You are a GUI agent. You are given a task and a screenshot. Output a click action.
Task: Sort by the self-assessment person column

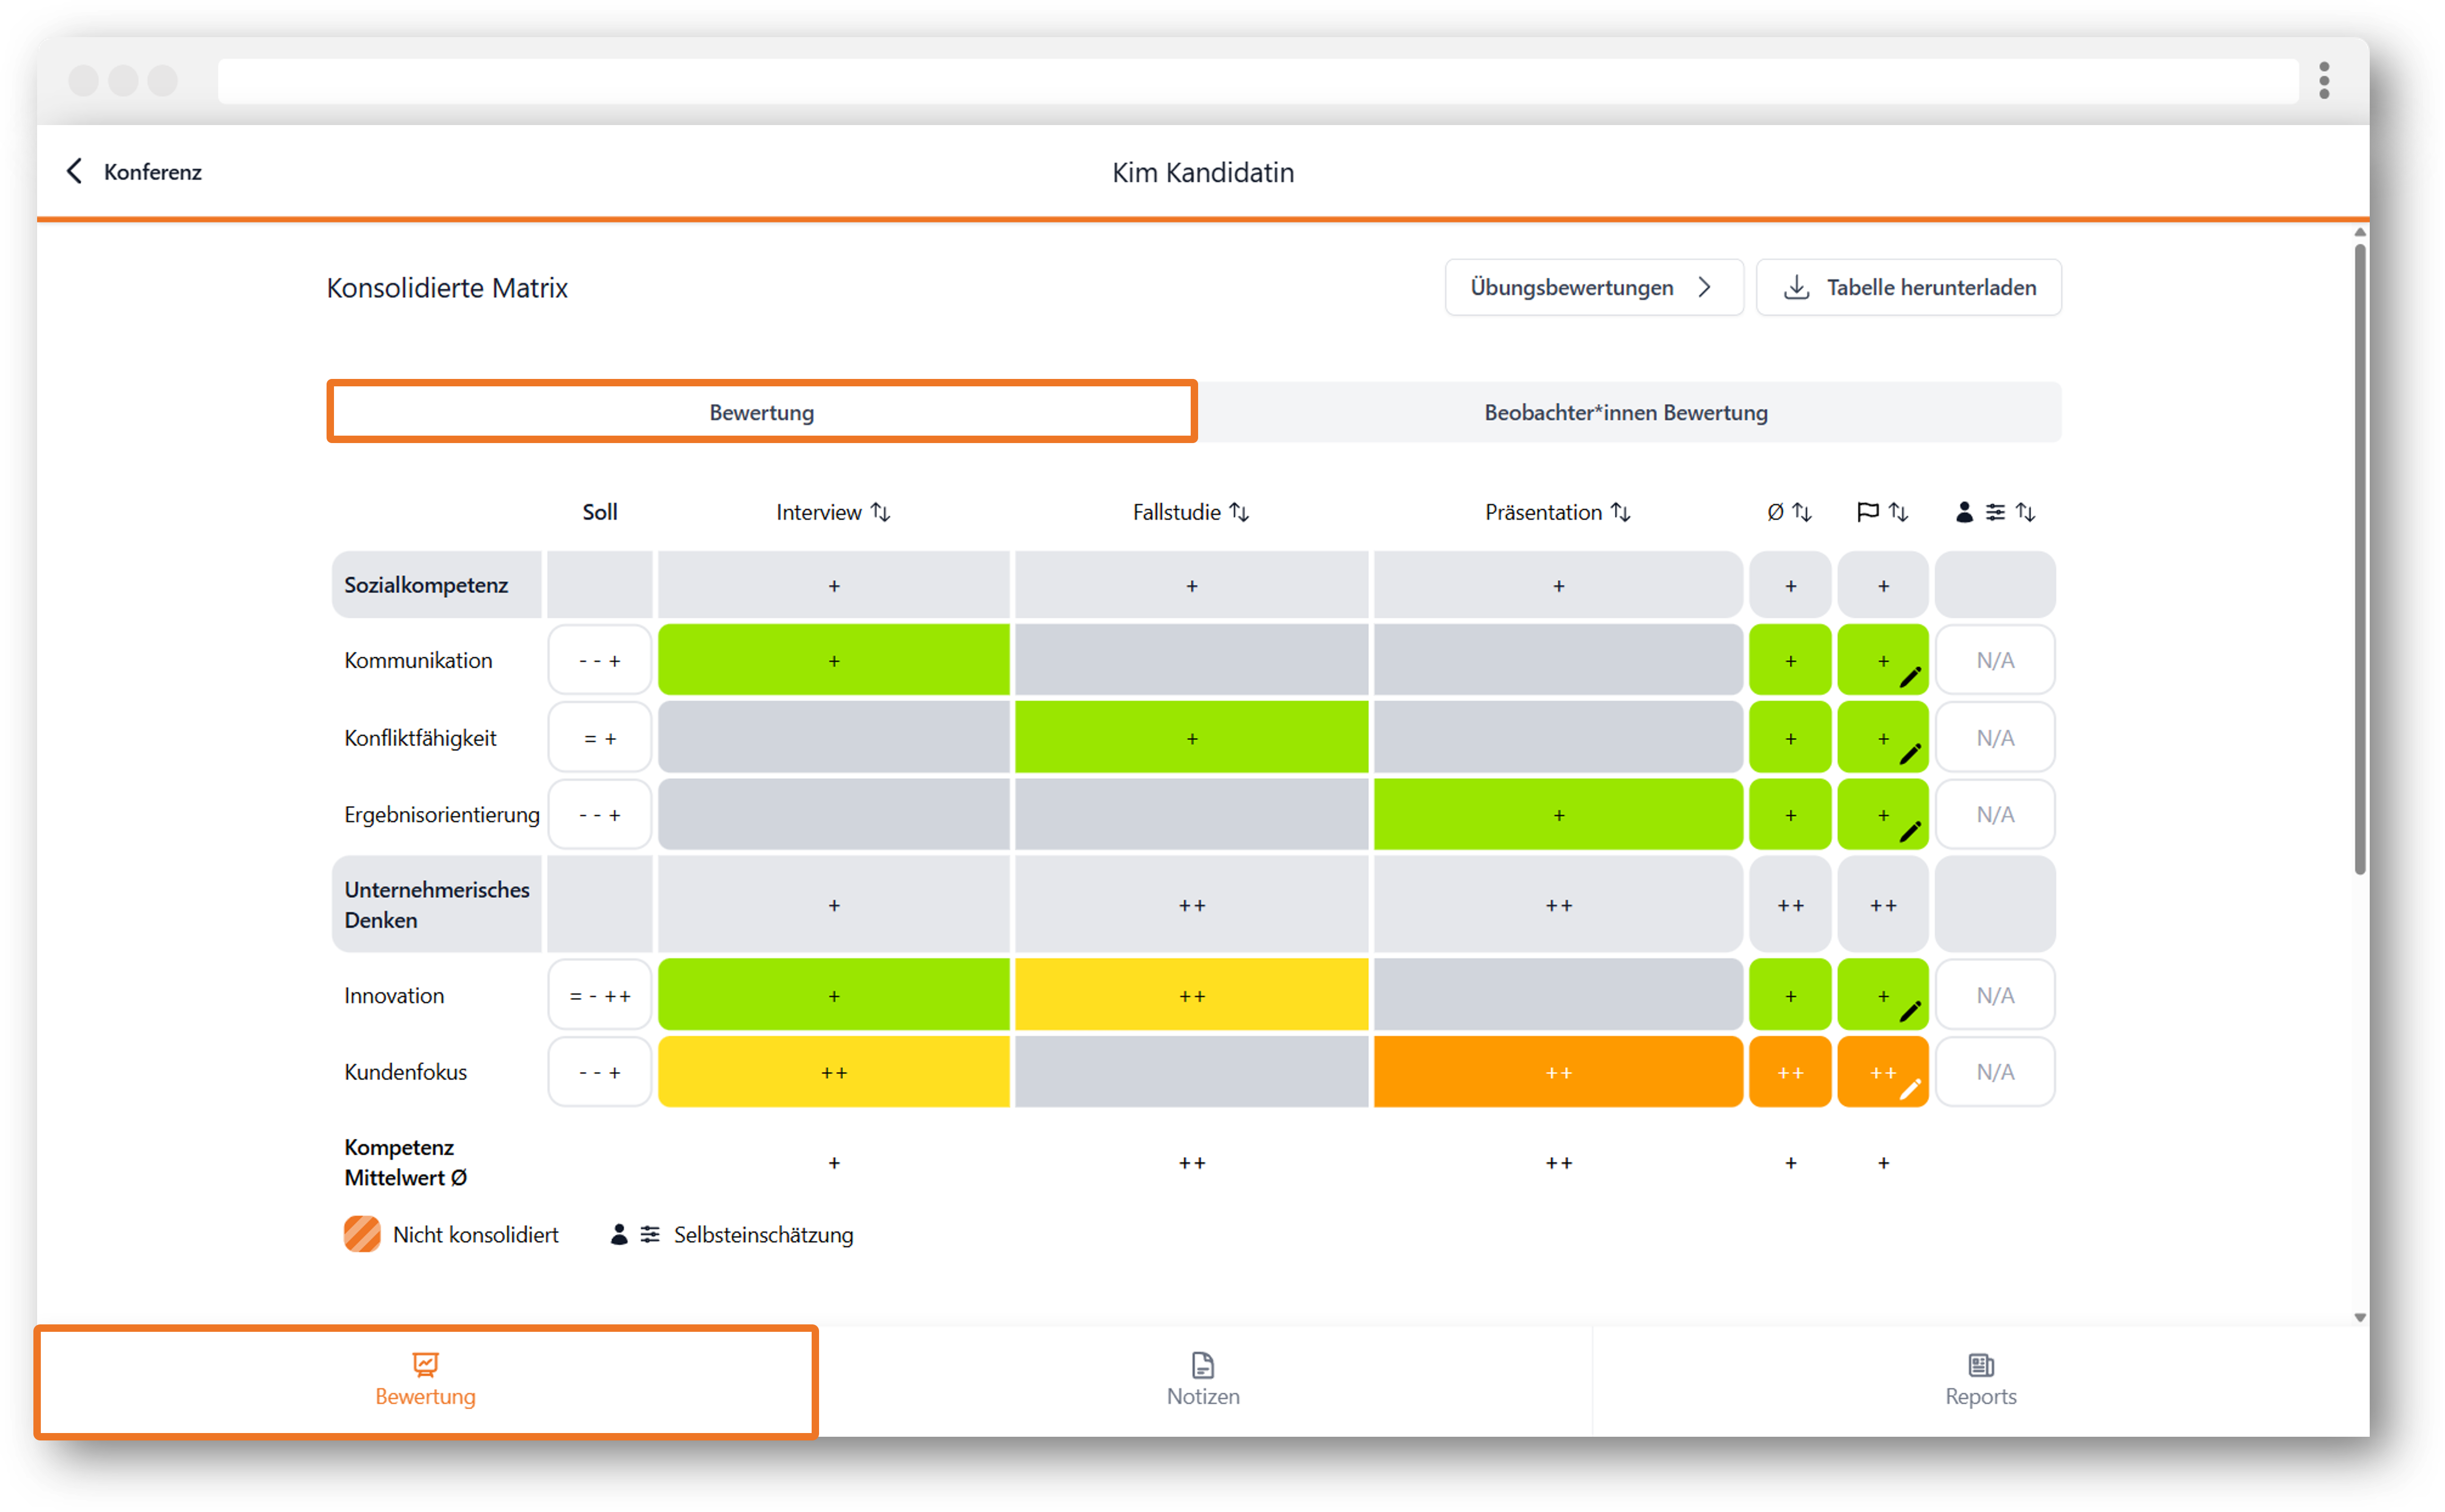[2026, 512]
